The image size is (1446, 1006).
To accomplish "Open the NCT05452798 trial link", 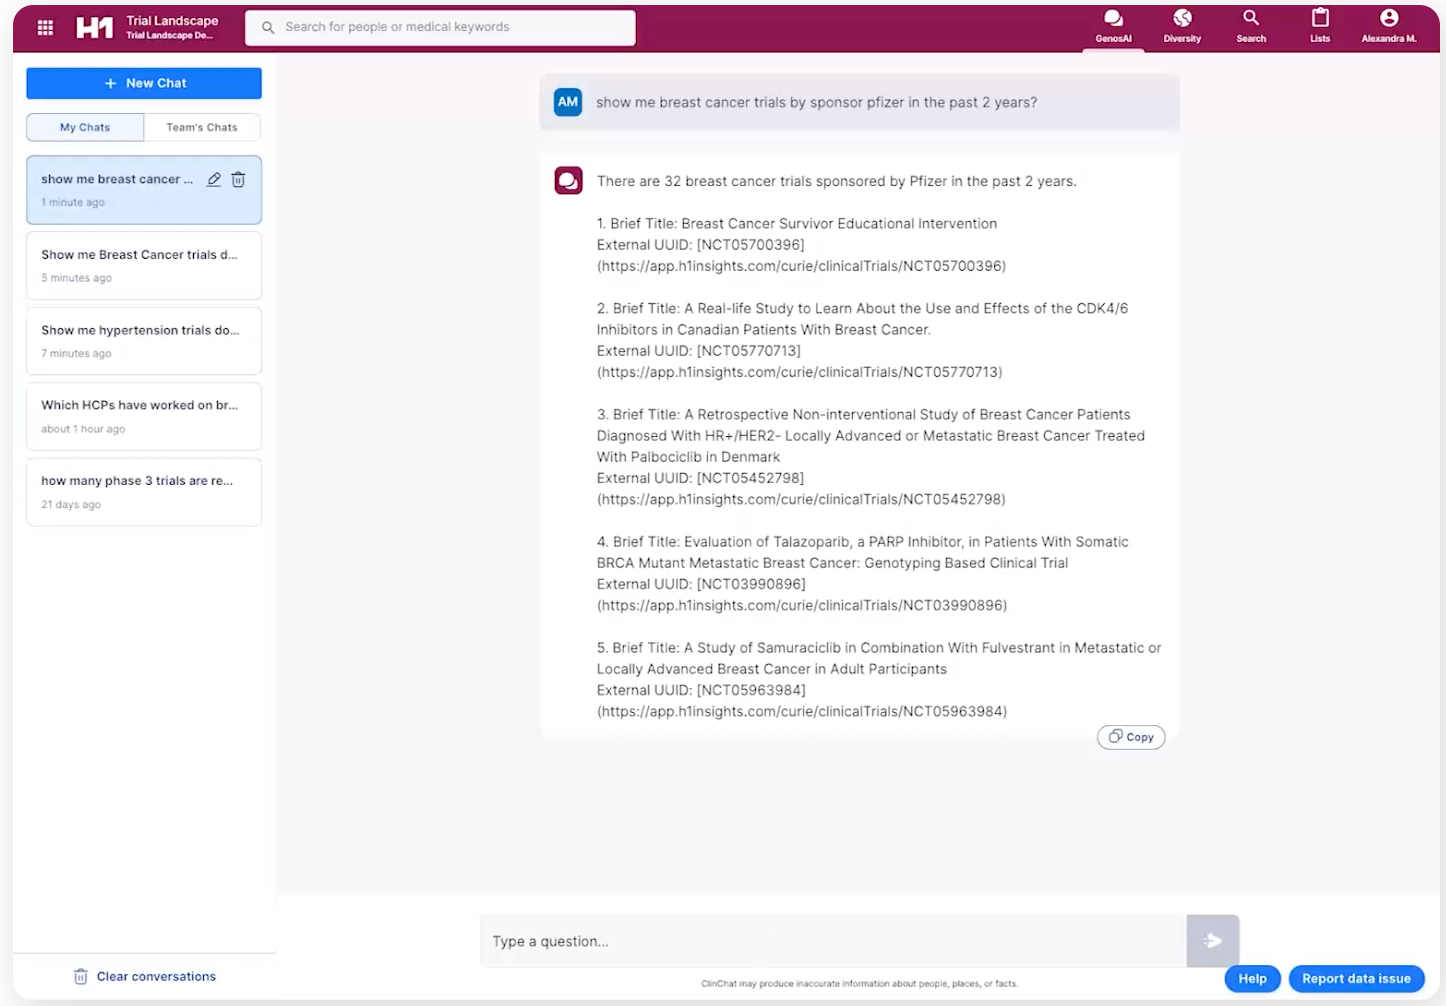I will tap(801, 499).
